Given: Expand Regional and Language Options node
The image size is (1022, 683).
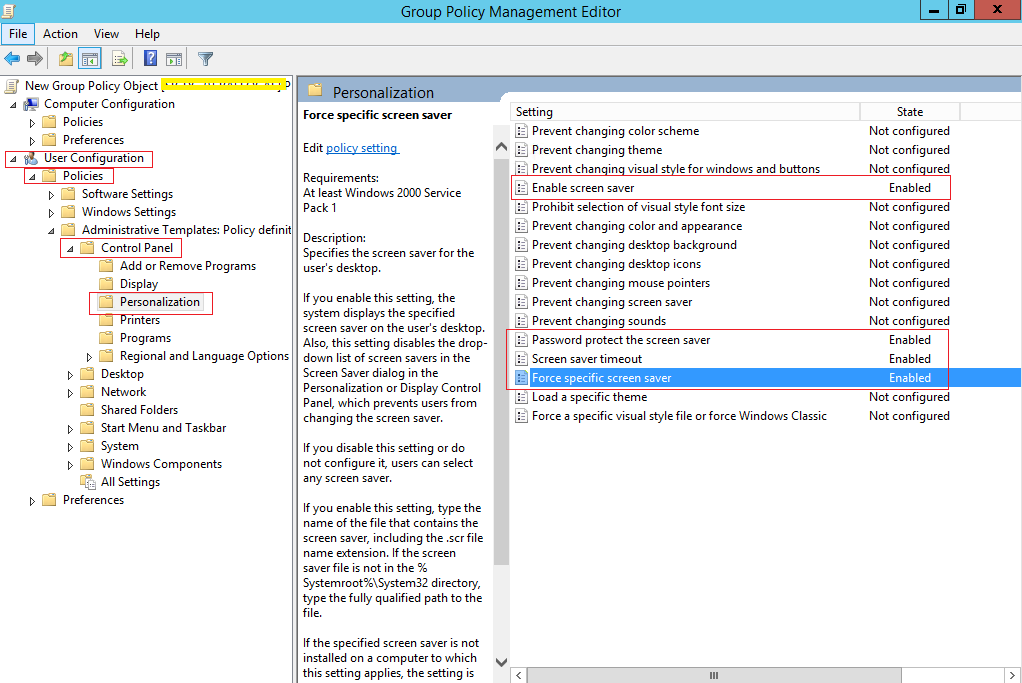Looking at the screenshot, I should click(x=89, y=357).
